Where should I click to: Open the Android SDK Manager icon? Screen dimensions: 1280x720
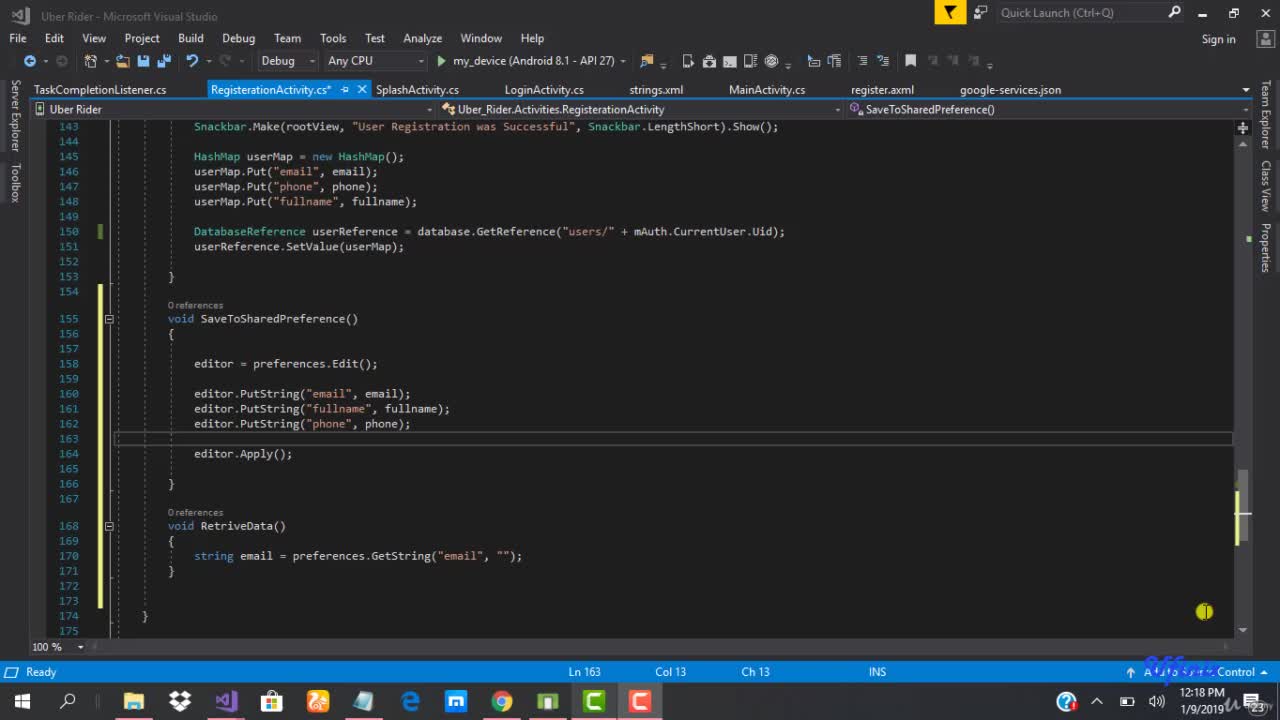(x=709, y=61)
